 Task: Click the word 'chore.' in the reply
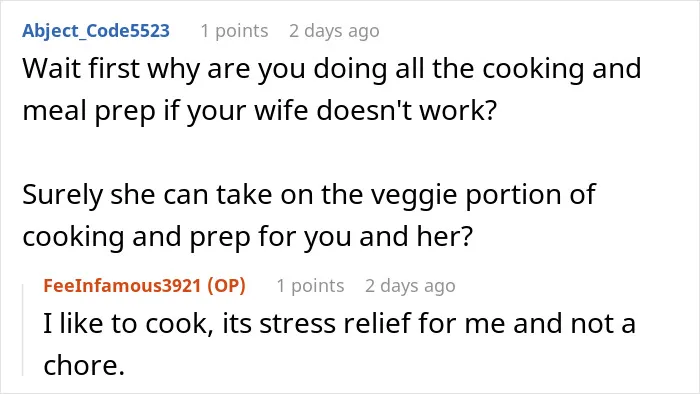point(84,365)
